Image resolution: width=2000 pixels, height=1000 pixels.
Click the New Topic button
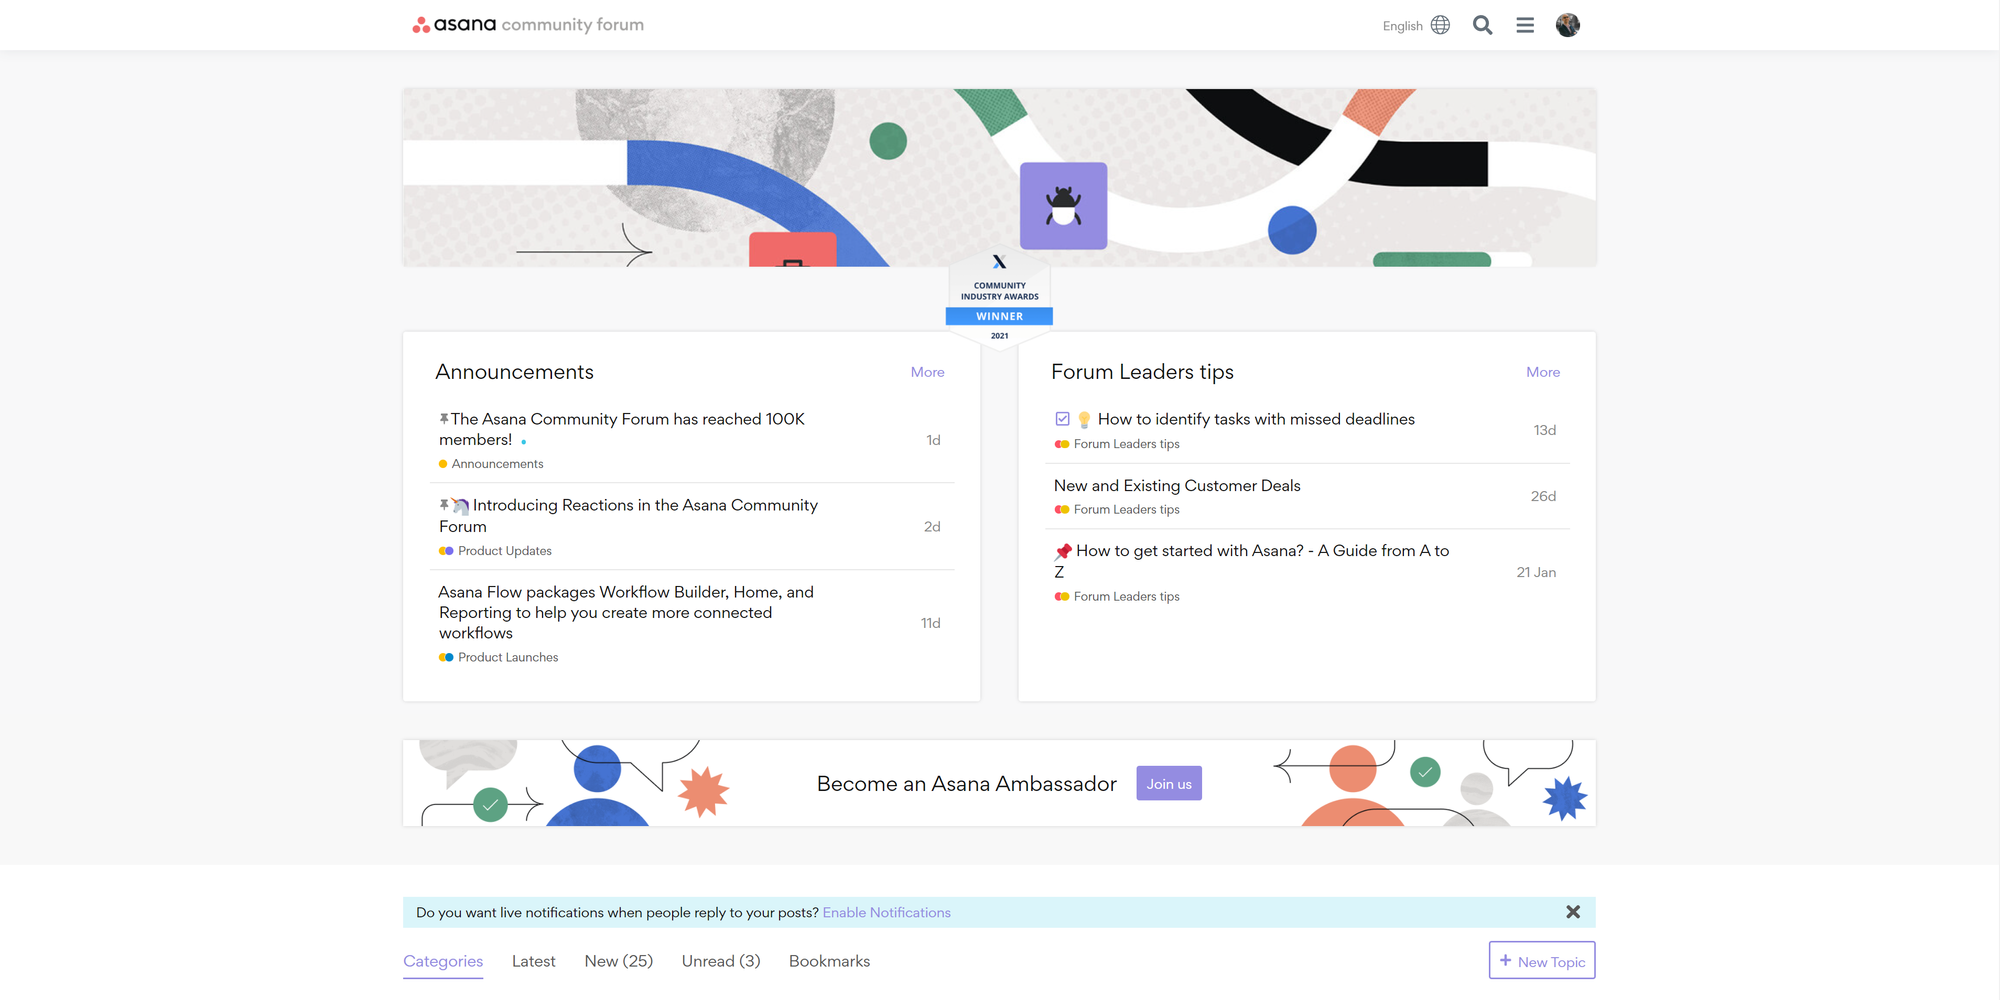click(1541, 961)
